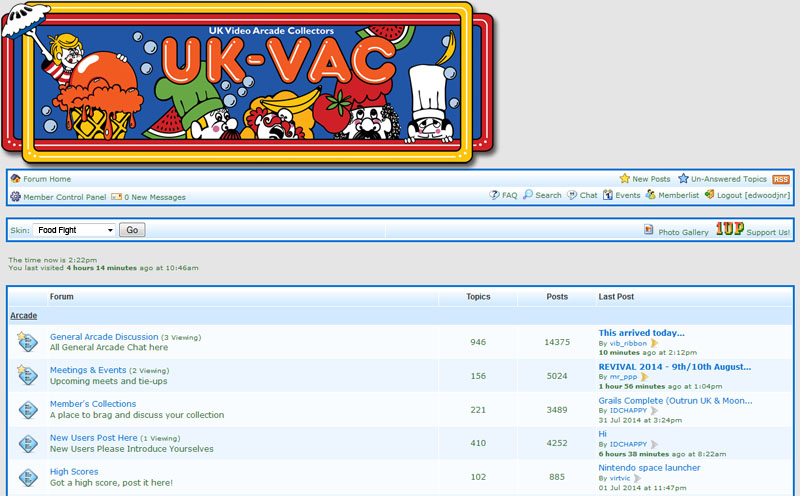This screenshot has width=800, height=496.
Task: Click the Events calendar icon
Action: (608, 194)
